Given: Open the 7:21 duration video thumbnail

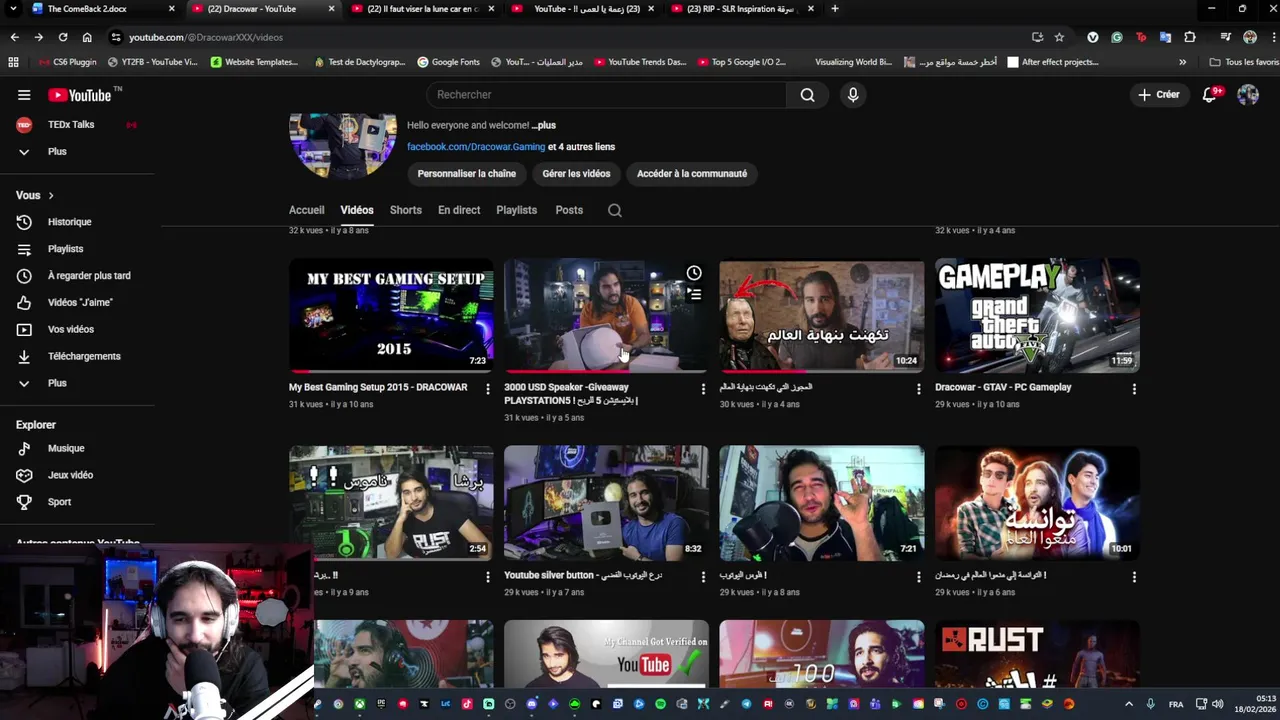Looking at the screenshot, I should [822, 503].
